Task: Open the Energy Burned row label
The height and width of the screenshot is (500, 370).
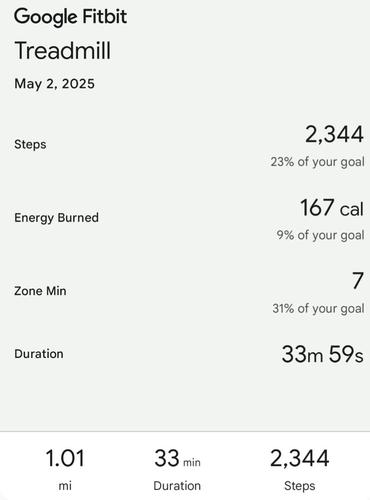Action: coord(56,218)
